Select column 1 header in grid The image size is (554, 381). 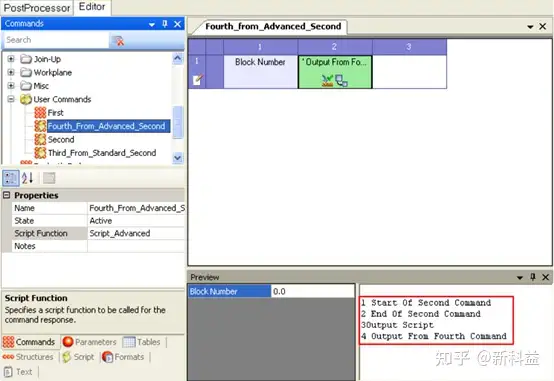(x=260, y=47)
